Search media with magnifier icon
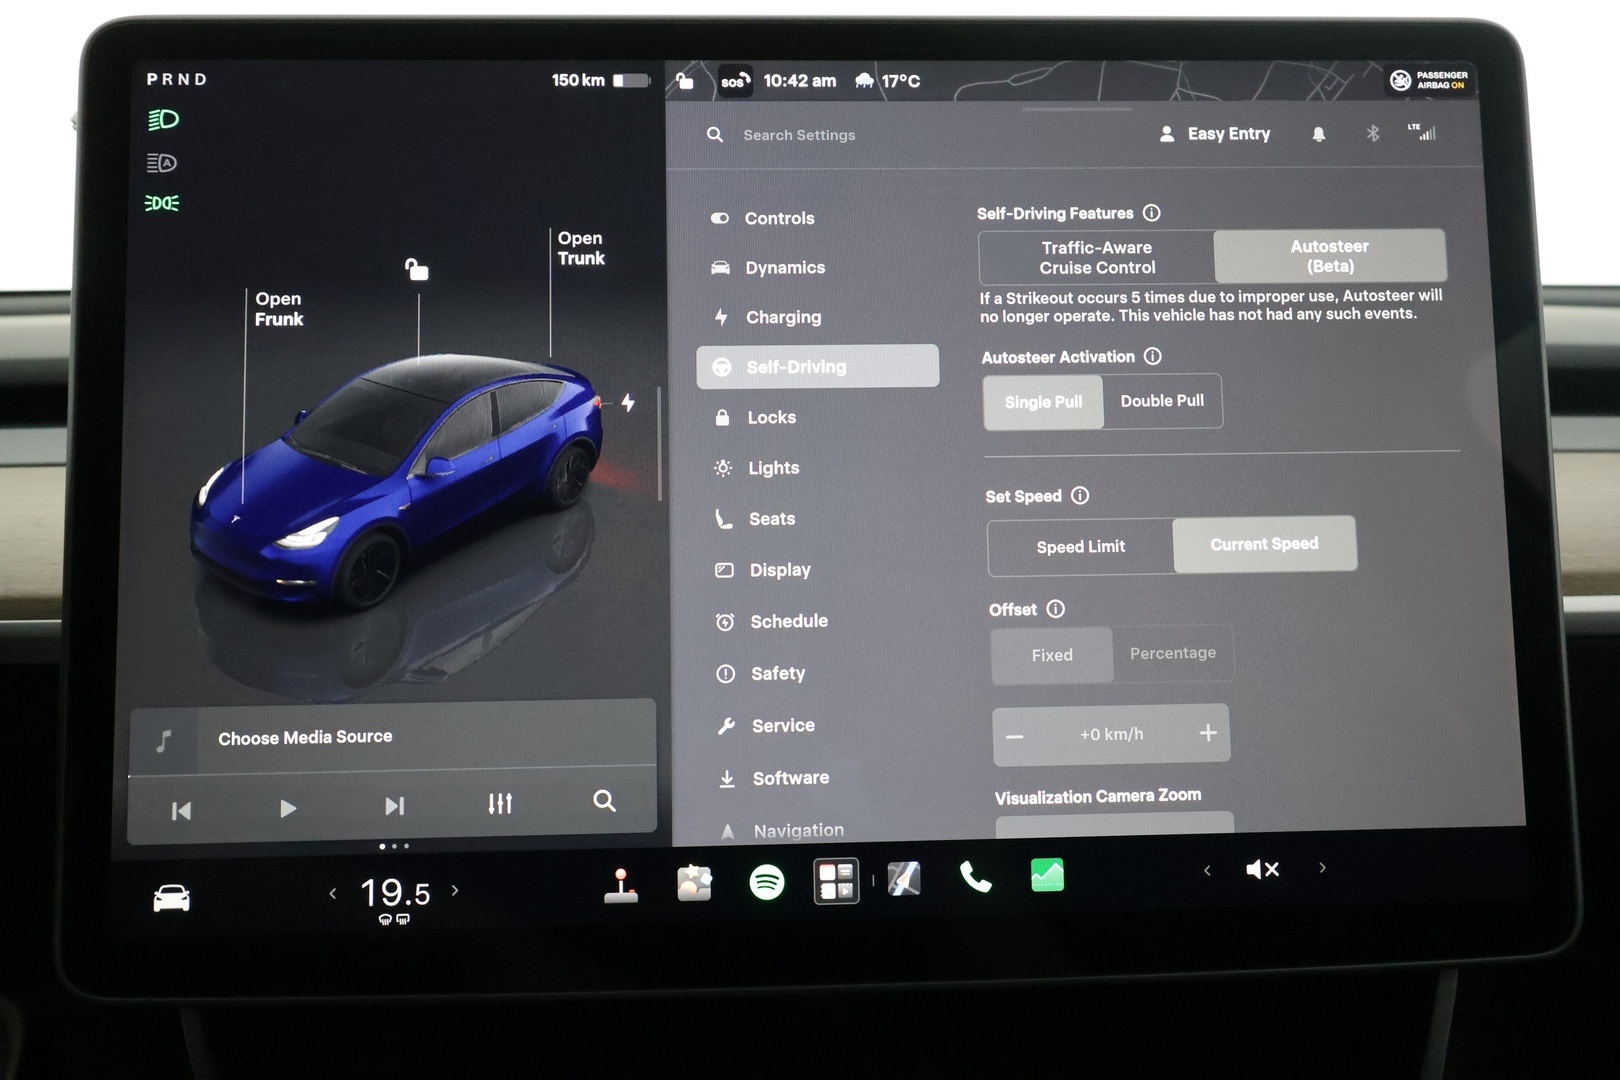Viewport: 1620px width, 1080px height. pos(604,800)
